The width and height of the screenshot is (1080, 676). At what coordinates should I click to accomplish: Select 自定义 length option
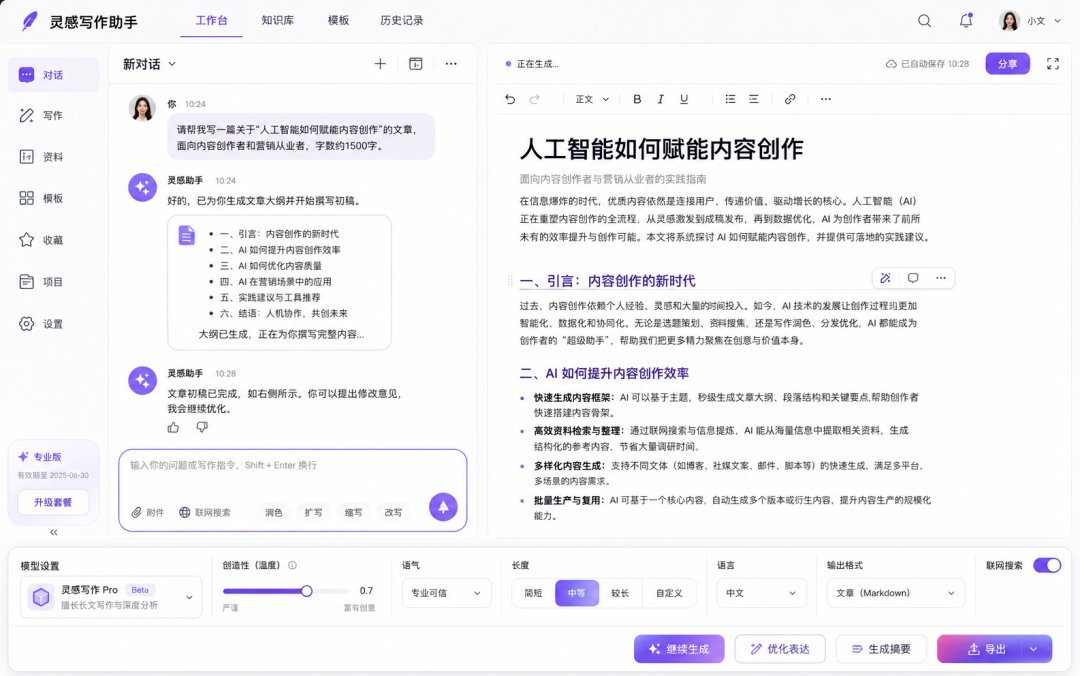(x=669, y=593)
